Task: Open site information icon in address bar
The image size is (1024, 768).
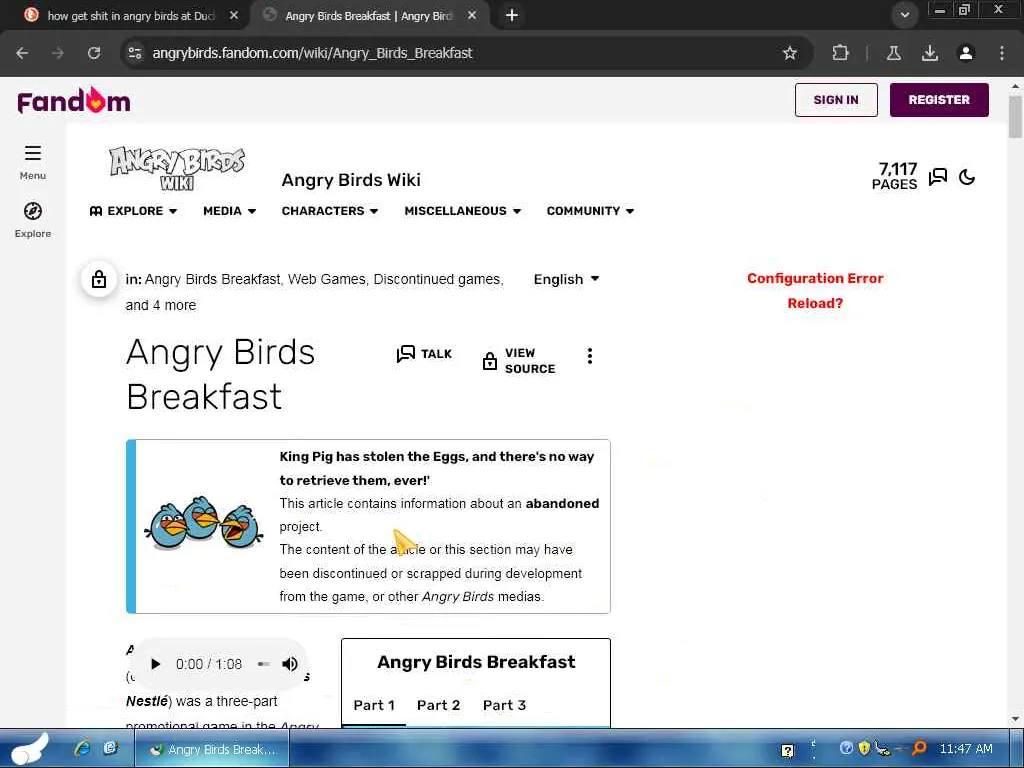Action: point(135,53)
